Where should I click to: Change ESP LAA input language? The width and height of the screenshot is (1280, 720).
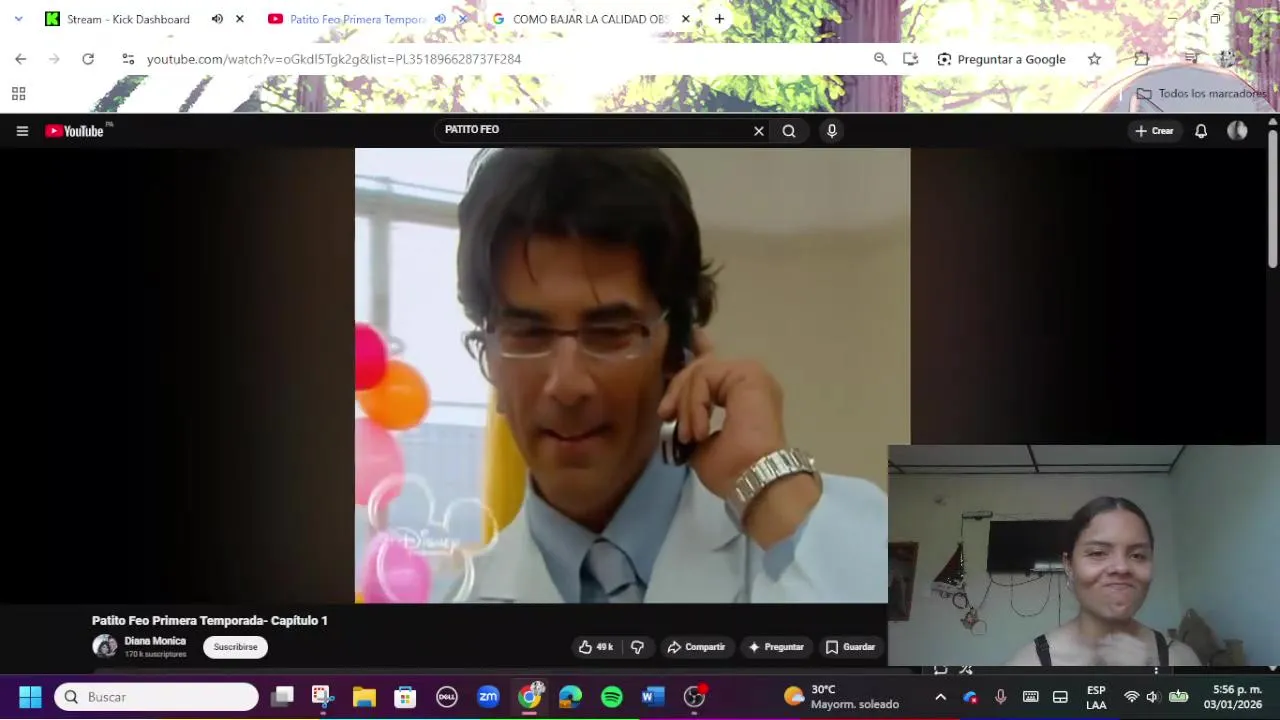[1096, 697]
